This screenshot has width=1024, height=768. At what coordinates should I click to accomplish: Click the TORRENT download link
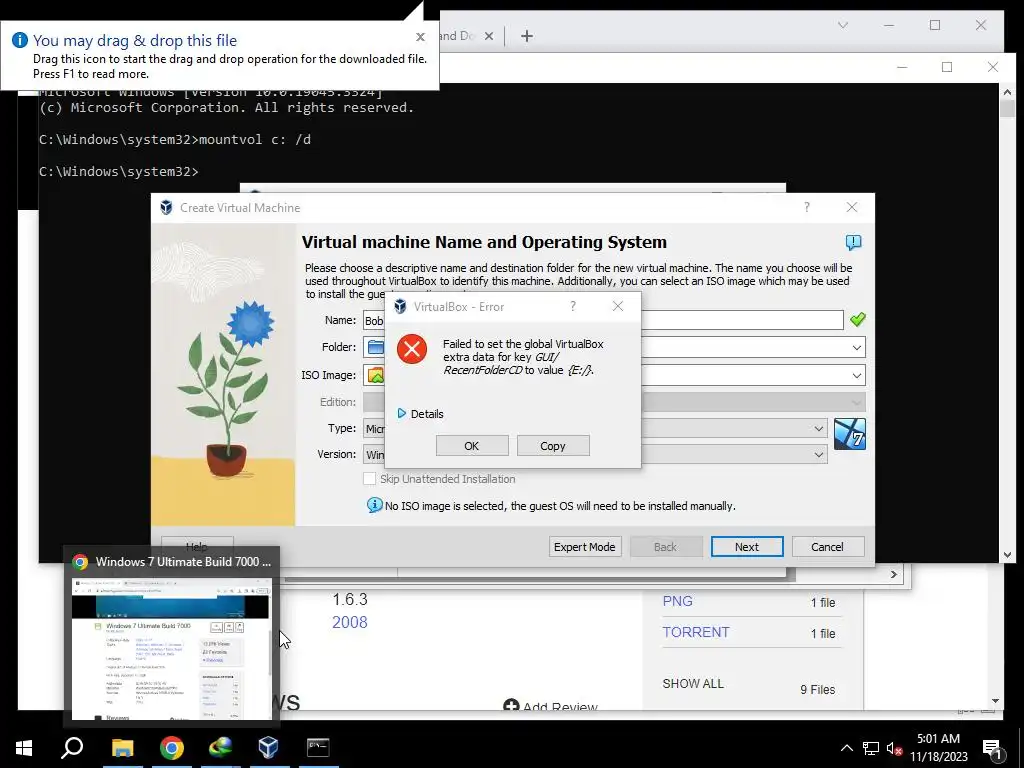pos(696,632)
